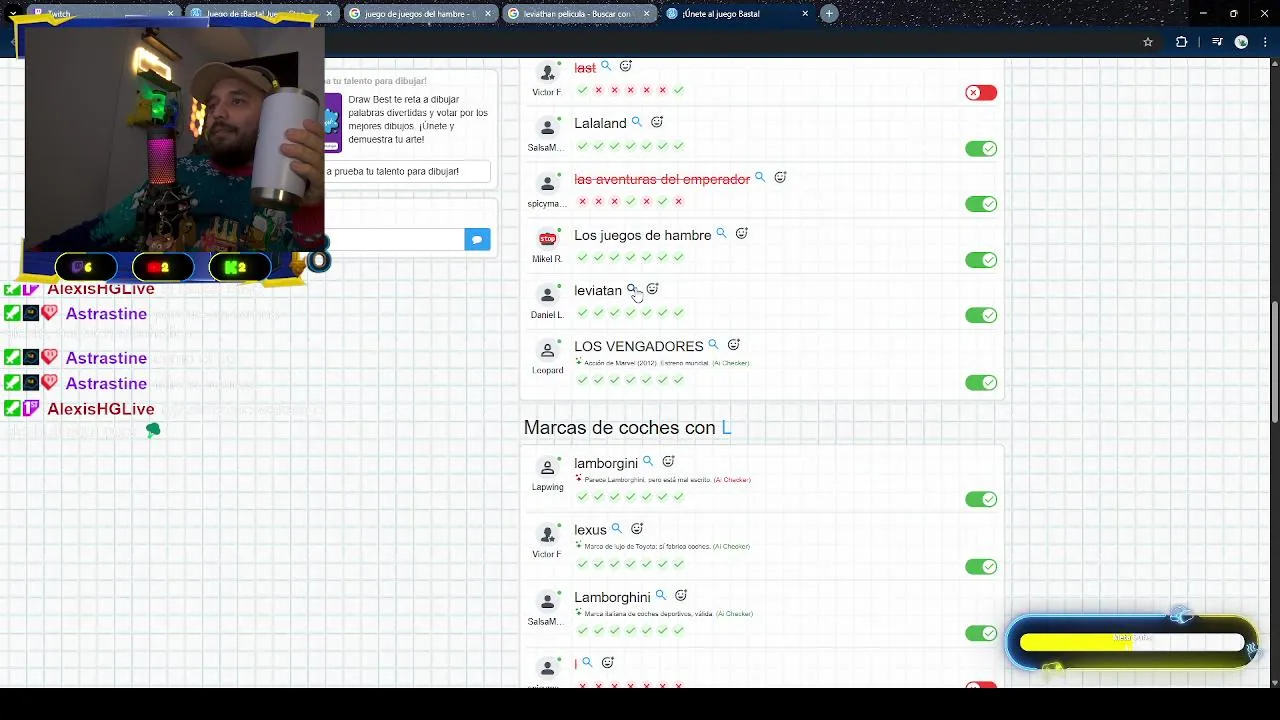1280x720 pixels.
Task: Switch off 'Los juegos de hambre' approval
Action: 981,260
